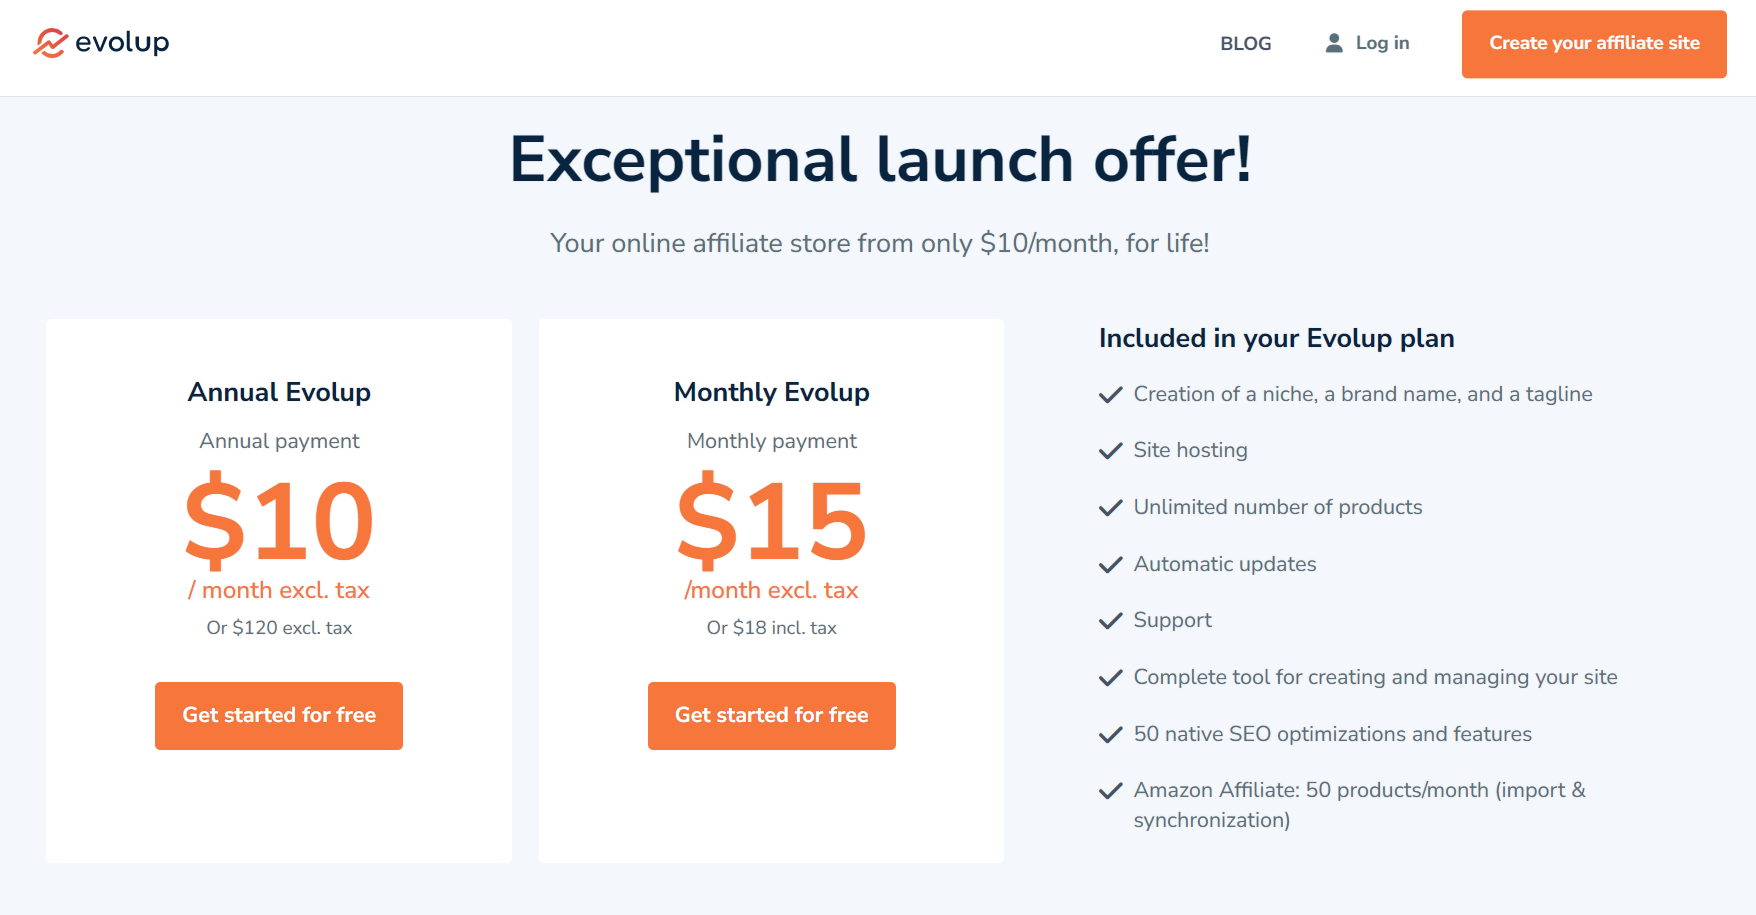
Task: Click the Exceptional launch offer heading
Action: [880, 160]
